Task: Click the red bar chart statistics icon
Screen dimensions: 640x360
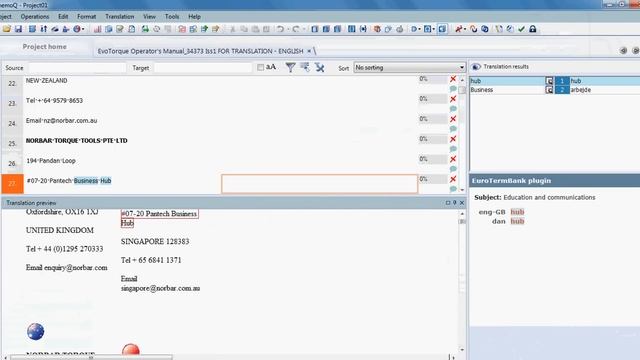Action: click(x=97, y=29)
